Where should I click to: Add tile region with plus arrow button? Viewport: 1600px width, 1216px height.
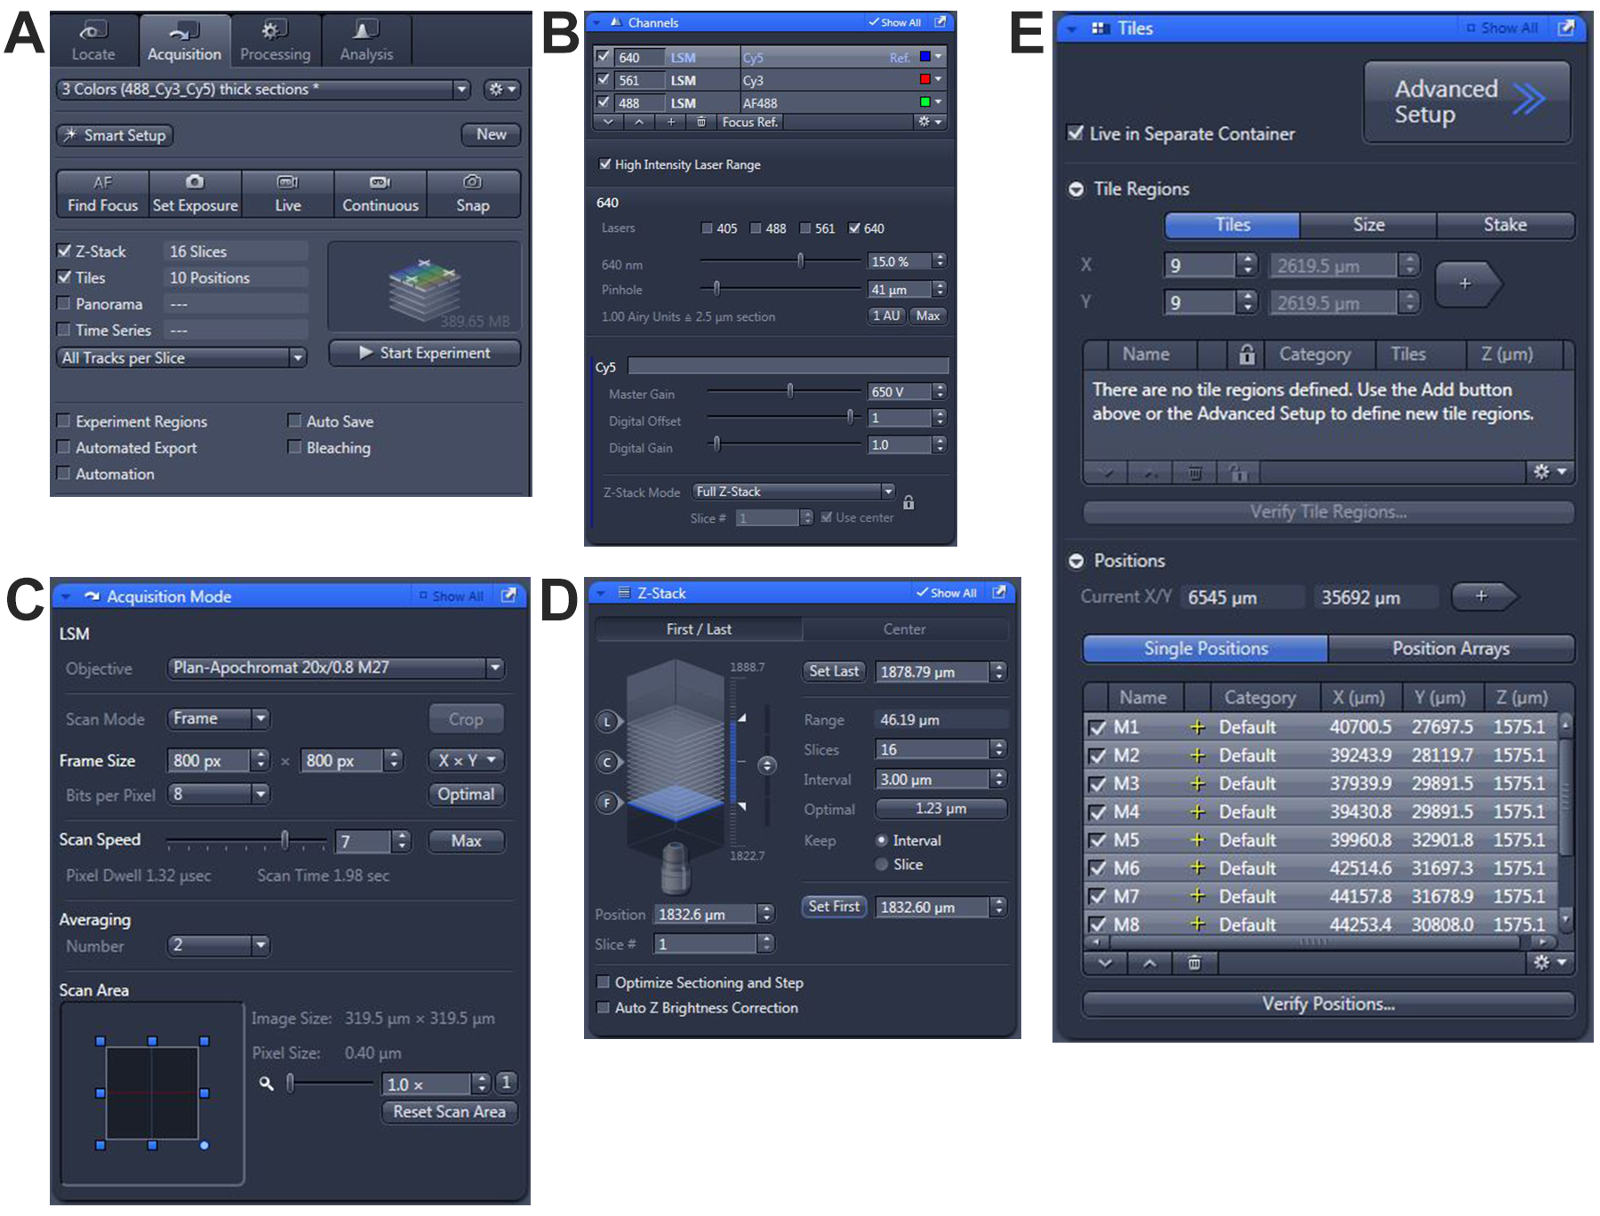coord(1468,284)
